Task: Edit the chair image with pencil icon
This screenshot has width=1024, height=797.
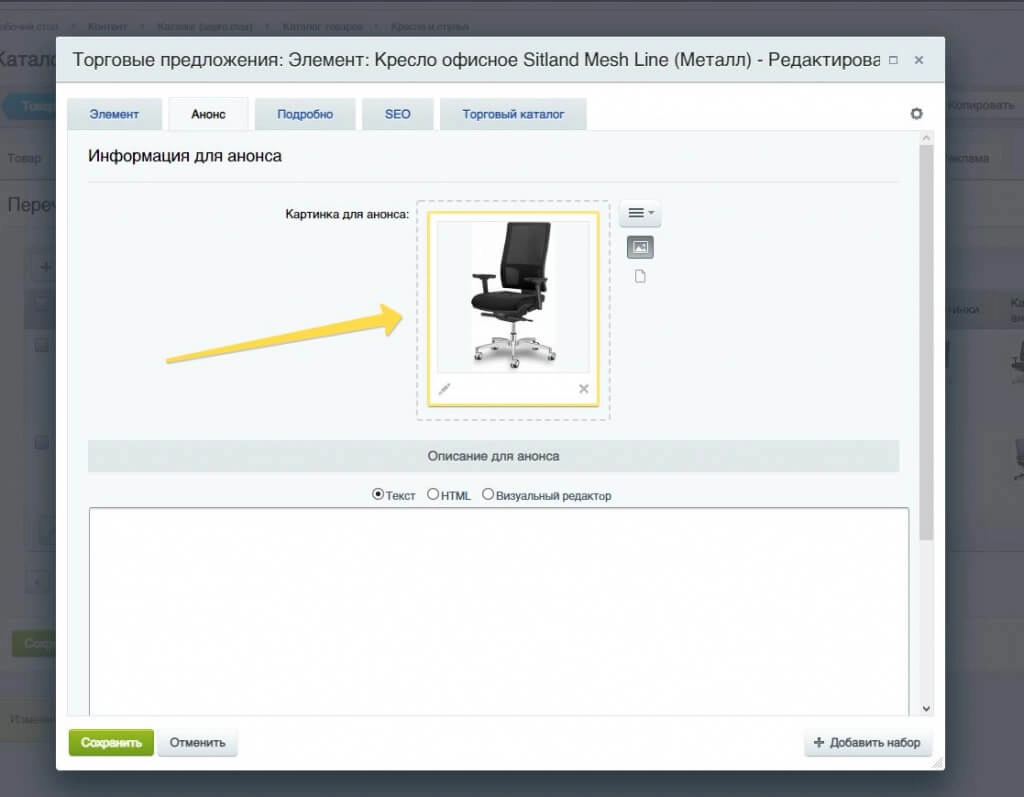Action: point(444,389)
